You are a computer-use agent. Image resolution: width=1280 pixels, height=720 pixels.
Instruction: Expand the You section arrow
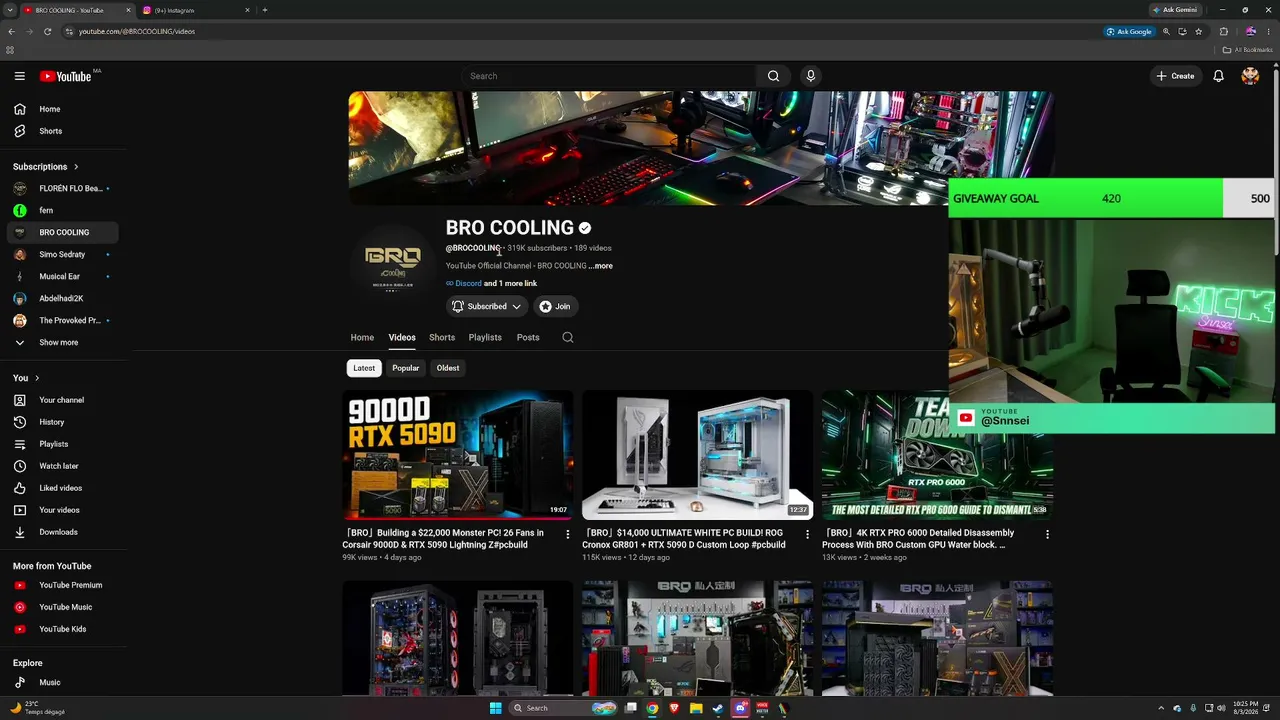pyautogui.click(x=37, y=378)
